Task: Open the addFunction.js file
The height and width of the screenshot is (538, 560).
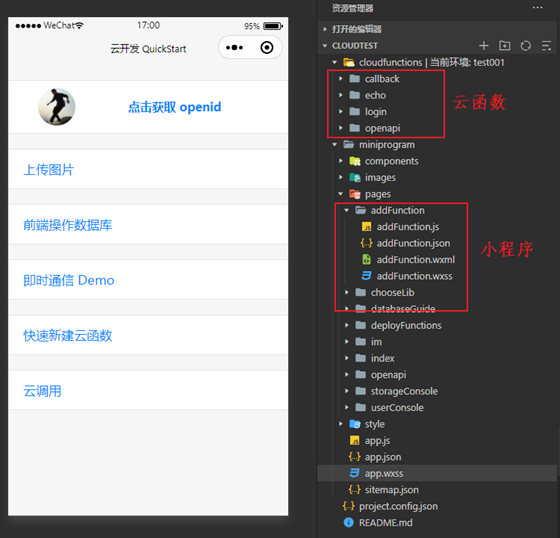Action: click(x=408, y=227)
